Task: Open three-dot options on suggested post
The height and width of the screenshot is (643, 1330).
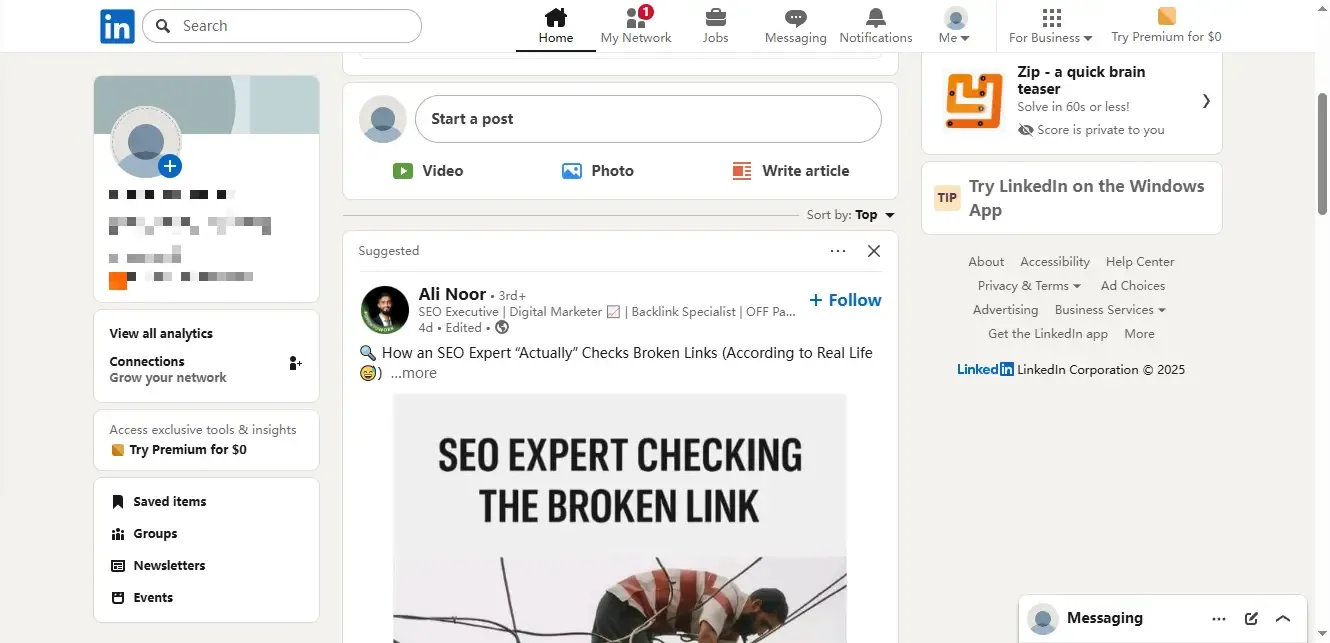Action: [838, 251]
